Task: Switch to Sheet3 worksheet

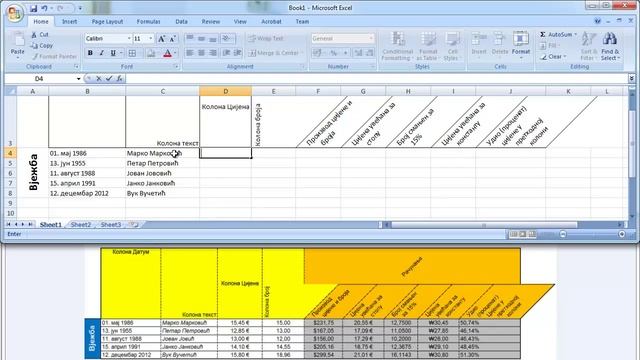Action: (111, 224)
